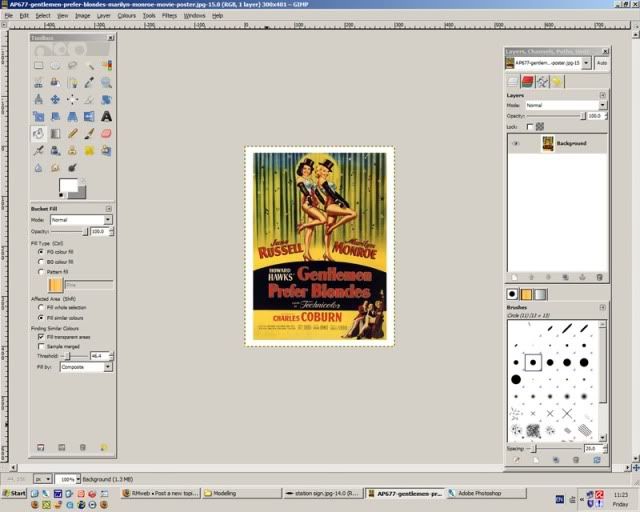Open Layers tab configuration menu button
Screen dimensions: 640x512
(x=602, y=95)
